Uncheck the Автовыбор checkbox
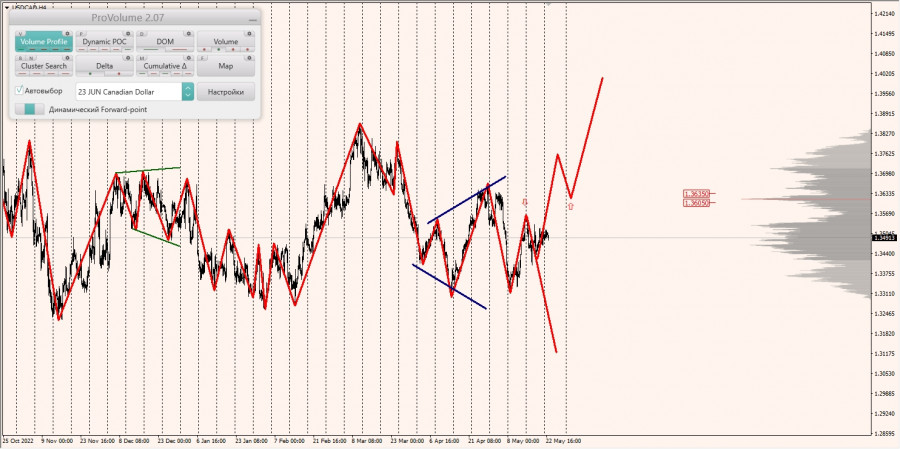This screenshot has width=900, height=449. click(20, 90)
